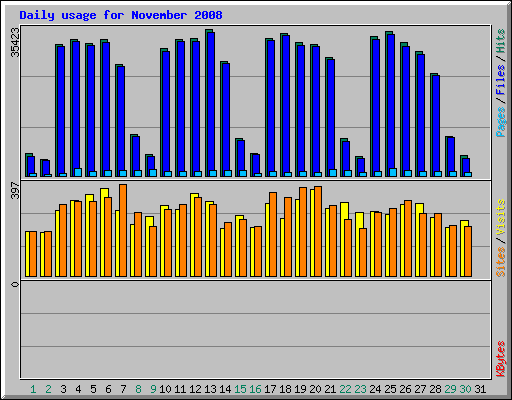Click day label 30 on x-axis
Image resolution: width=512 pixels, height=400 pixels.
point(465,389)
